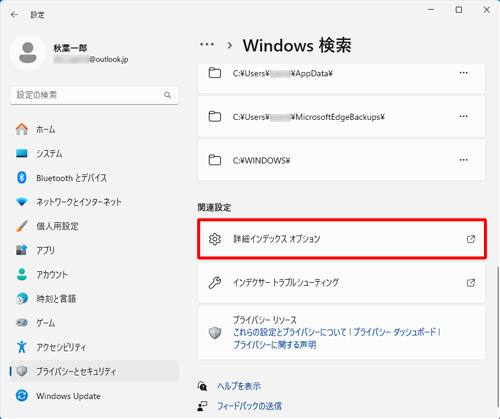
Task: Click the privacy shield icon in sidebar
Action: [22, 371]
